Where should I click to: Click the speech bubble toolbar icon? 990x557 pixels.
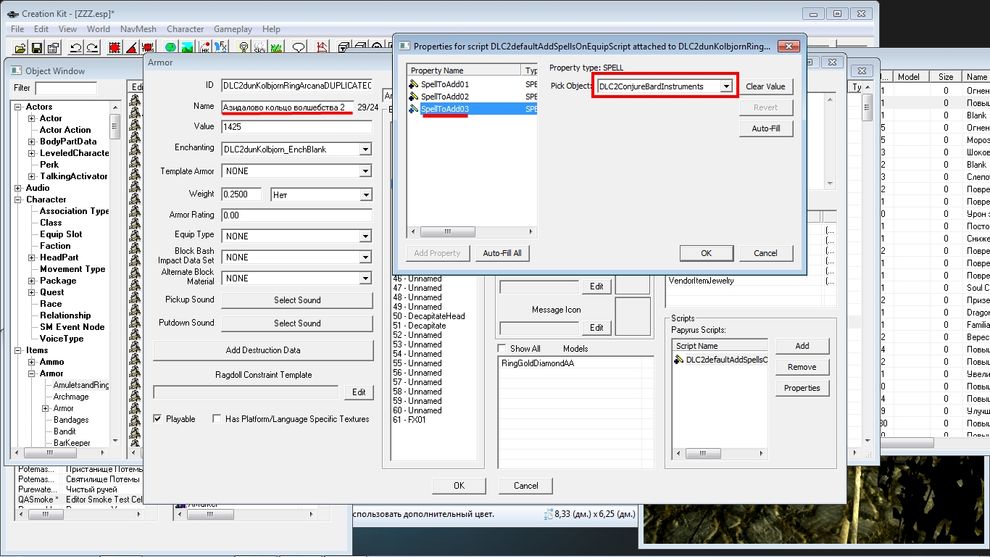[x=298, y=48]
